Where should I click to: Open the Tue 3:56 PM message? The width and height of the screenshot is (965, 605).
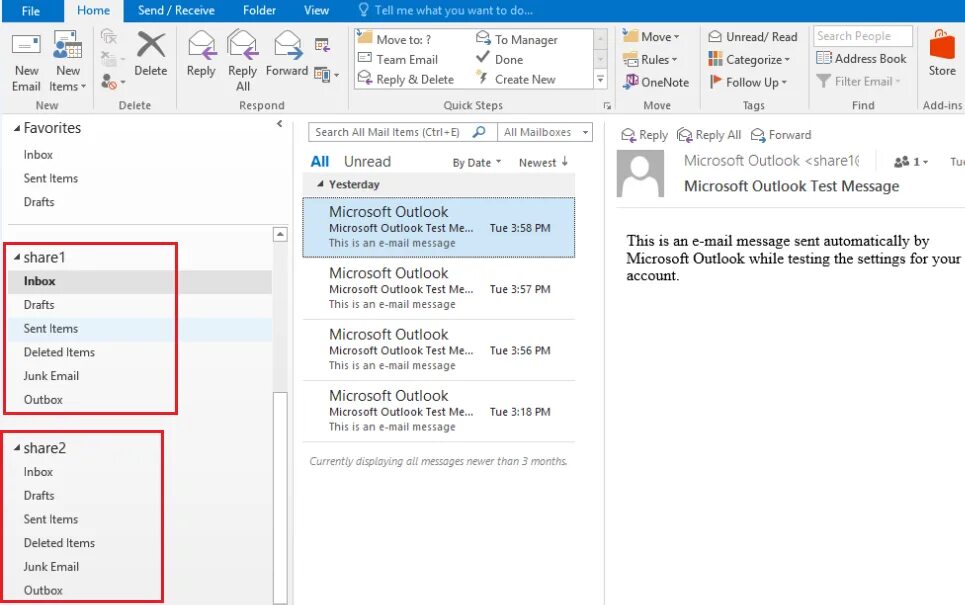(x=439, y=350)
